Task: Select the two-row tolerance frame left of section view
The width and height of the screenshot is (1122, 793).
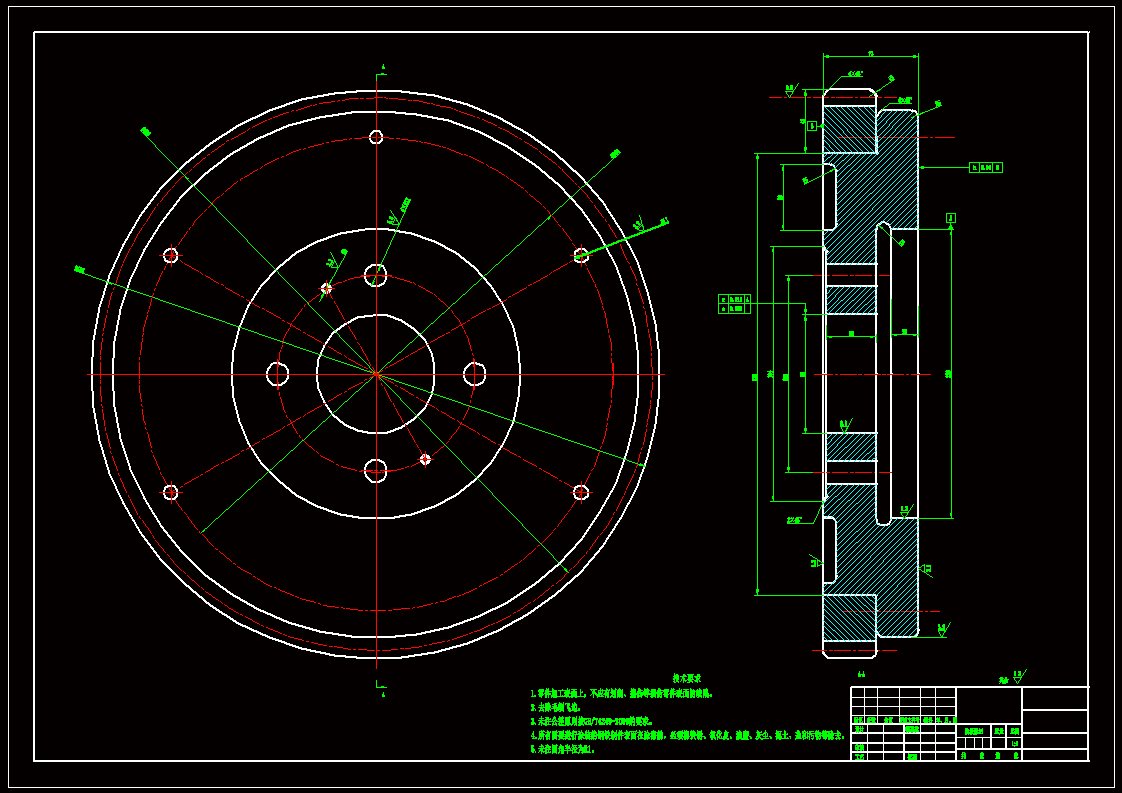Action: point(734,304)
